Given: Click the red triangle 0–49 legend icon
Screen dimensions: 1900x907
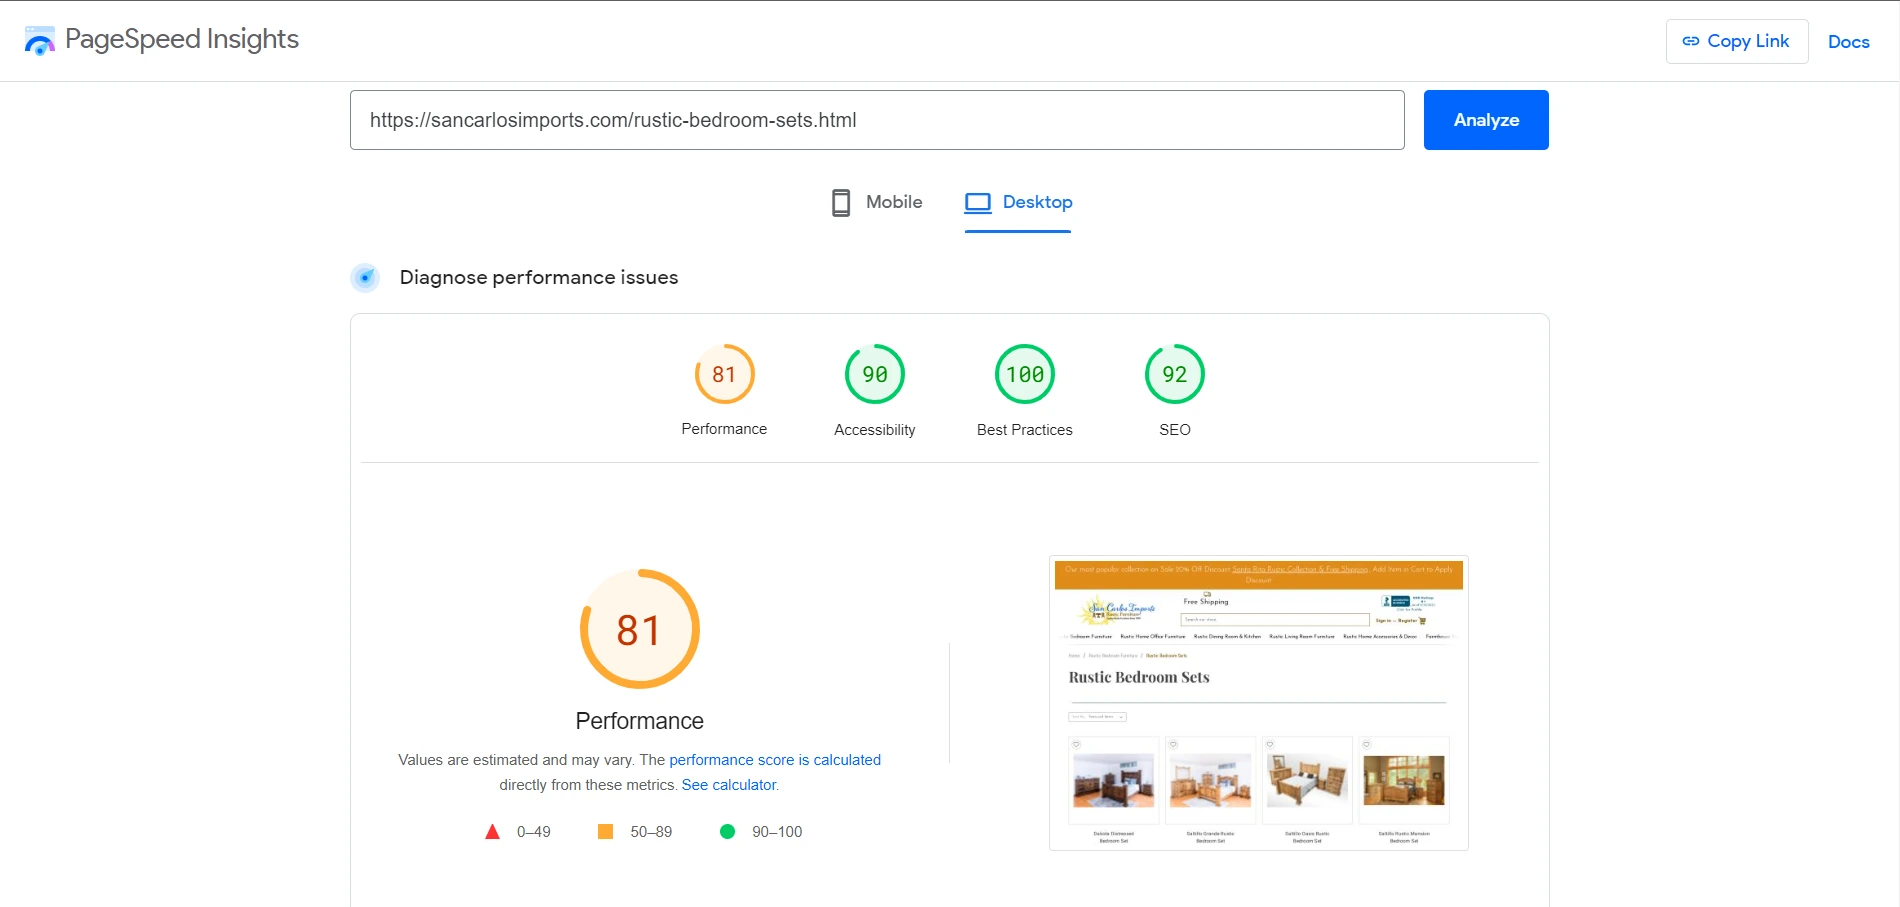Looking at the screenshot, I should pos(492,832).
